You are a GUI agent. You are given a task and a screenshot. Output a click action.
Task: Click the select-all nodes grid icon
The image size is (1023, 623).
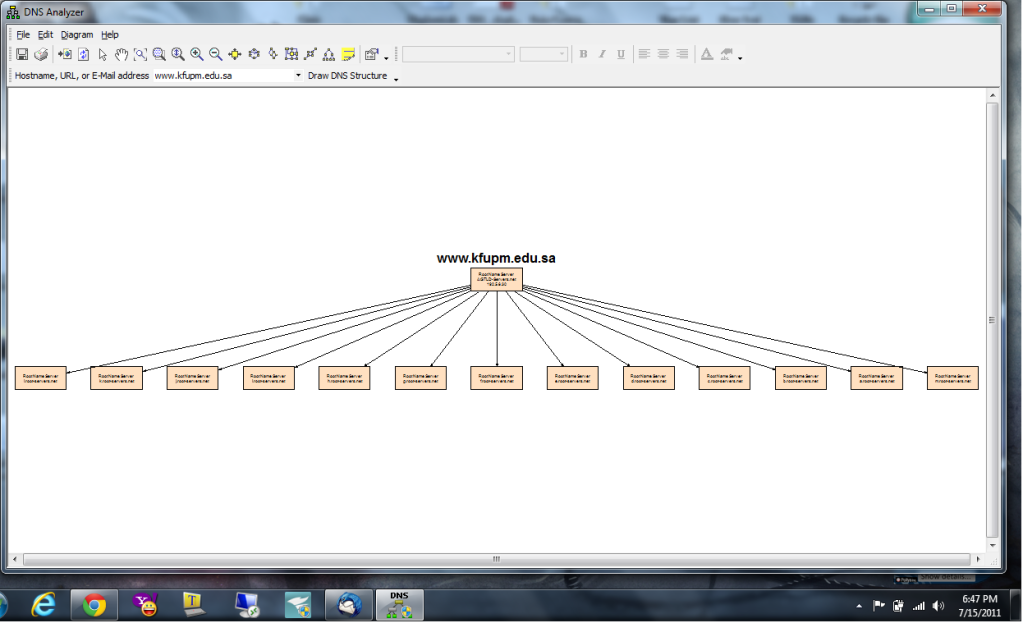(x=292, y=54)
